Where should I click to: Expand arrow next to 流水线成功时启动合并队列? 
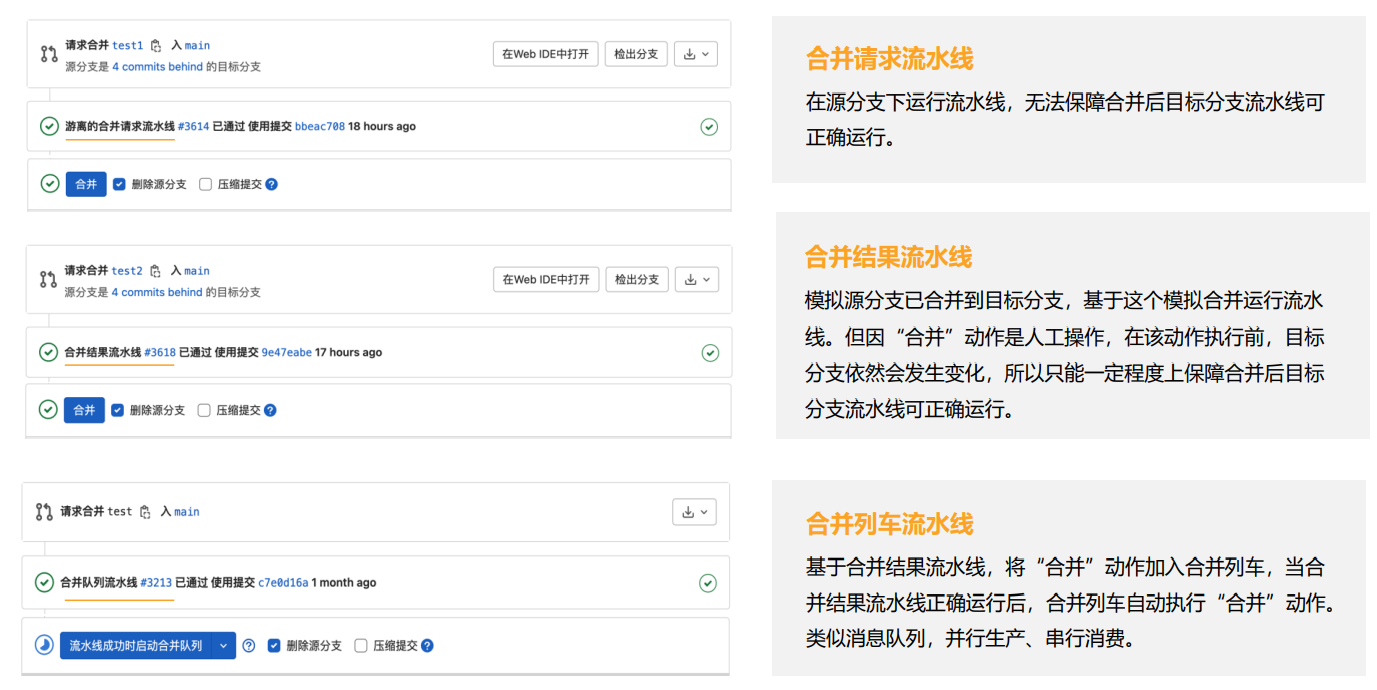point(224,646)
